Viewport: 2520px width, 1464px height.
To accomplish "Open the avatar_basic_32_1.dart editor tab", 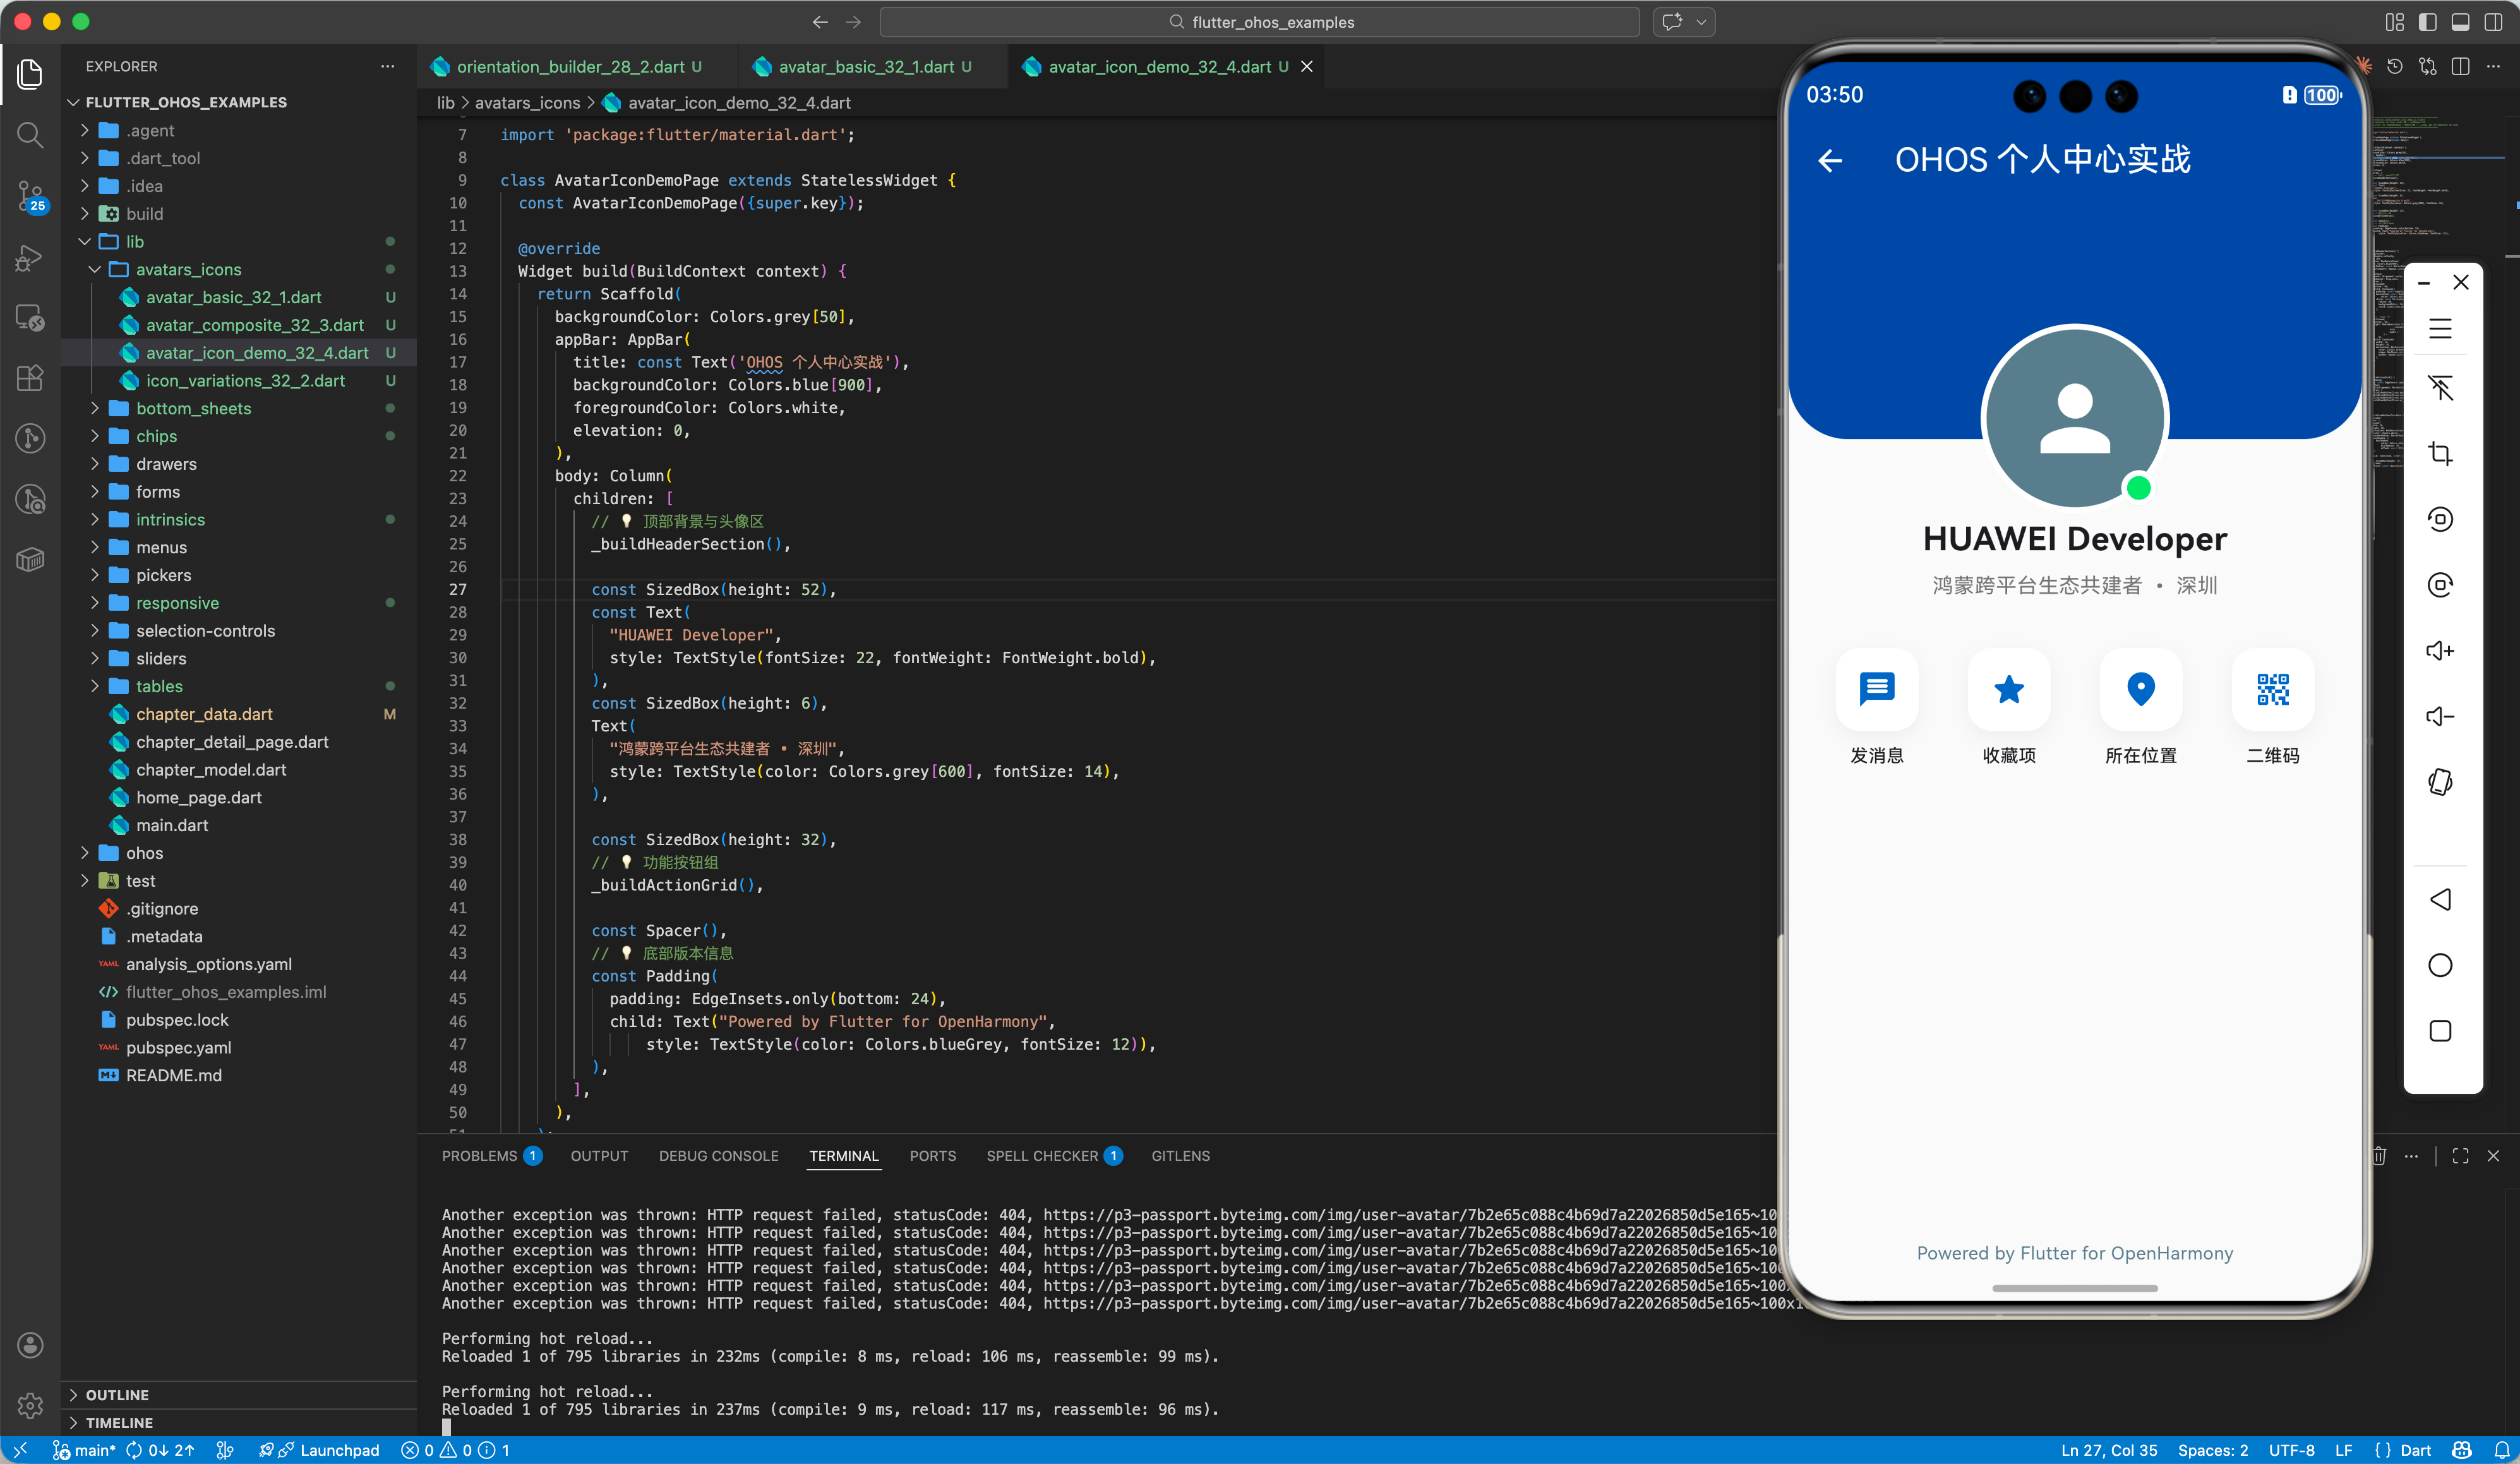I will (865, 67).
